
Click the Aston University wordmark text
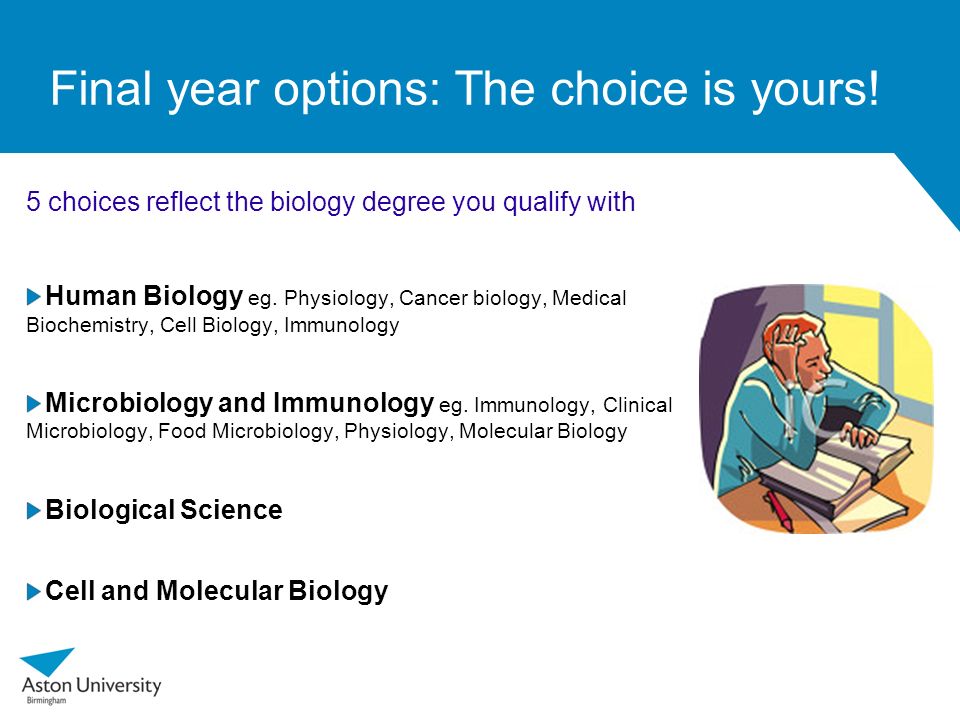coord(92,685)
